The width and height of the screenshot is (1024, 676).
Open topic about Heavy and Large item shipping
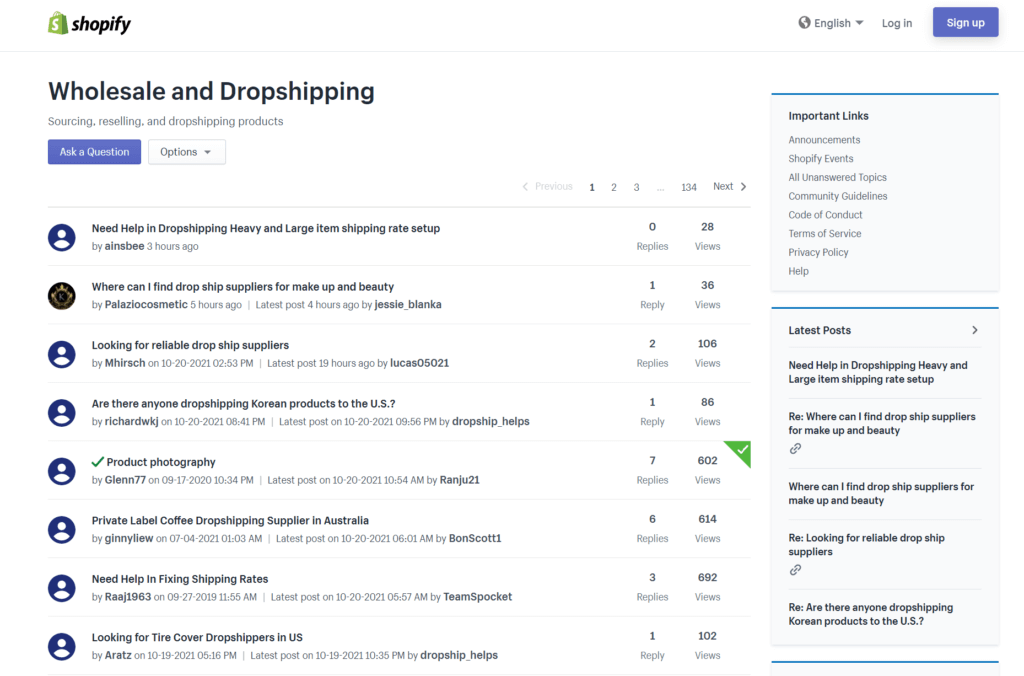pos(266,229)
